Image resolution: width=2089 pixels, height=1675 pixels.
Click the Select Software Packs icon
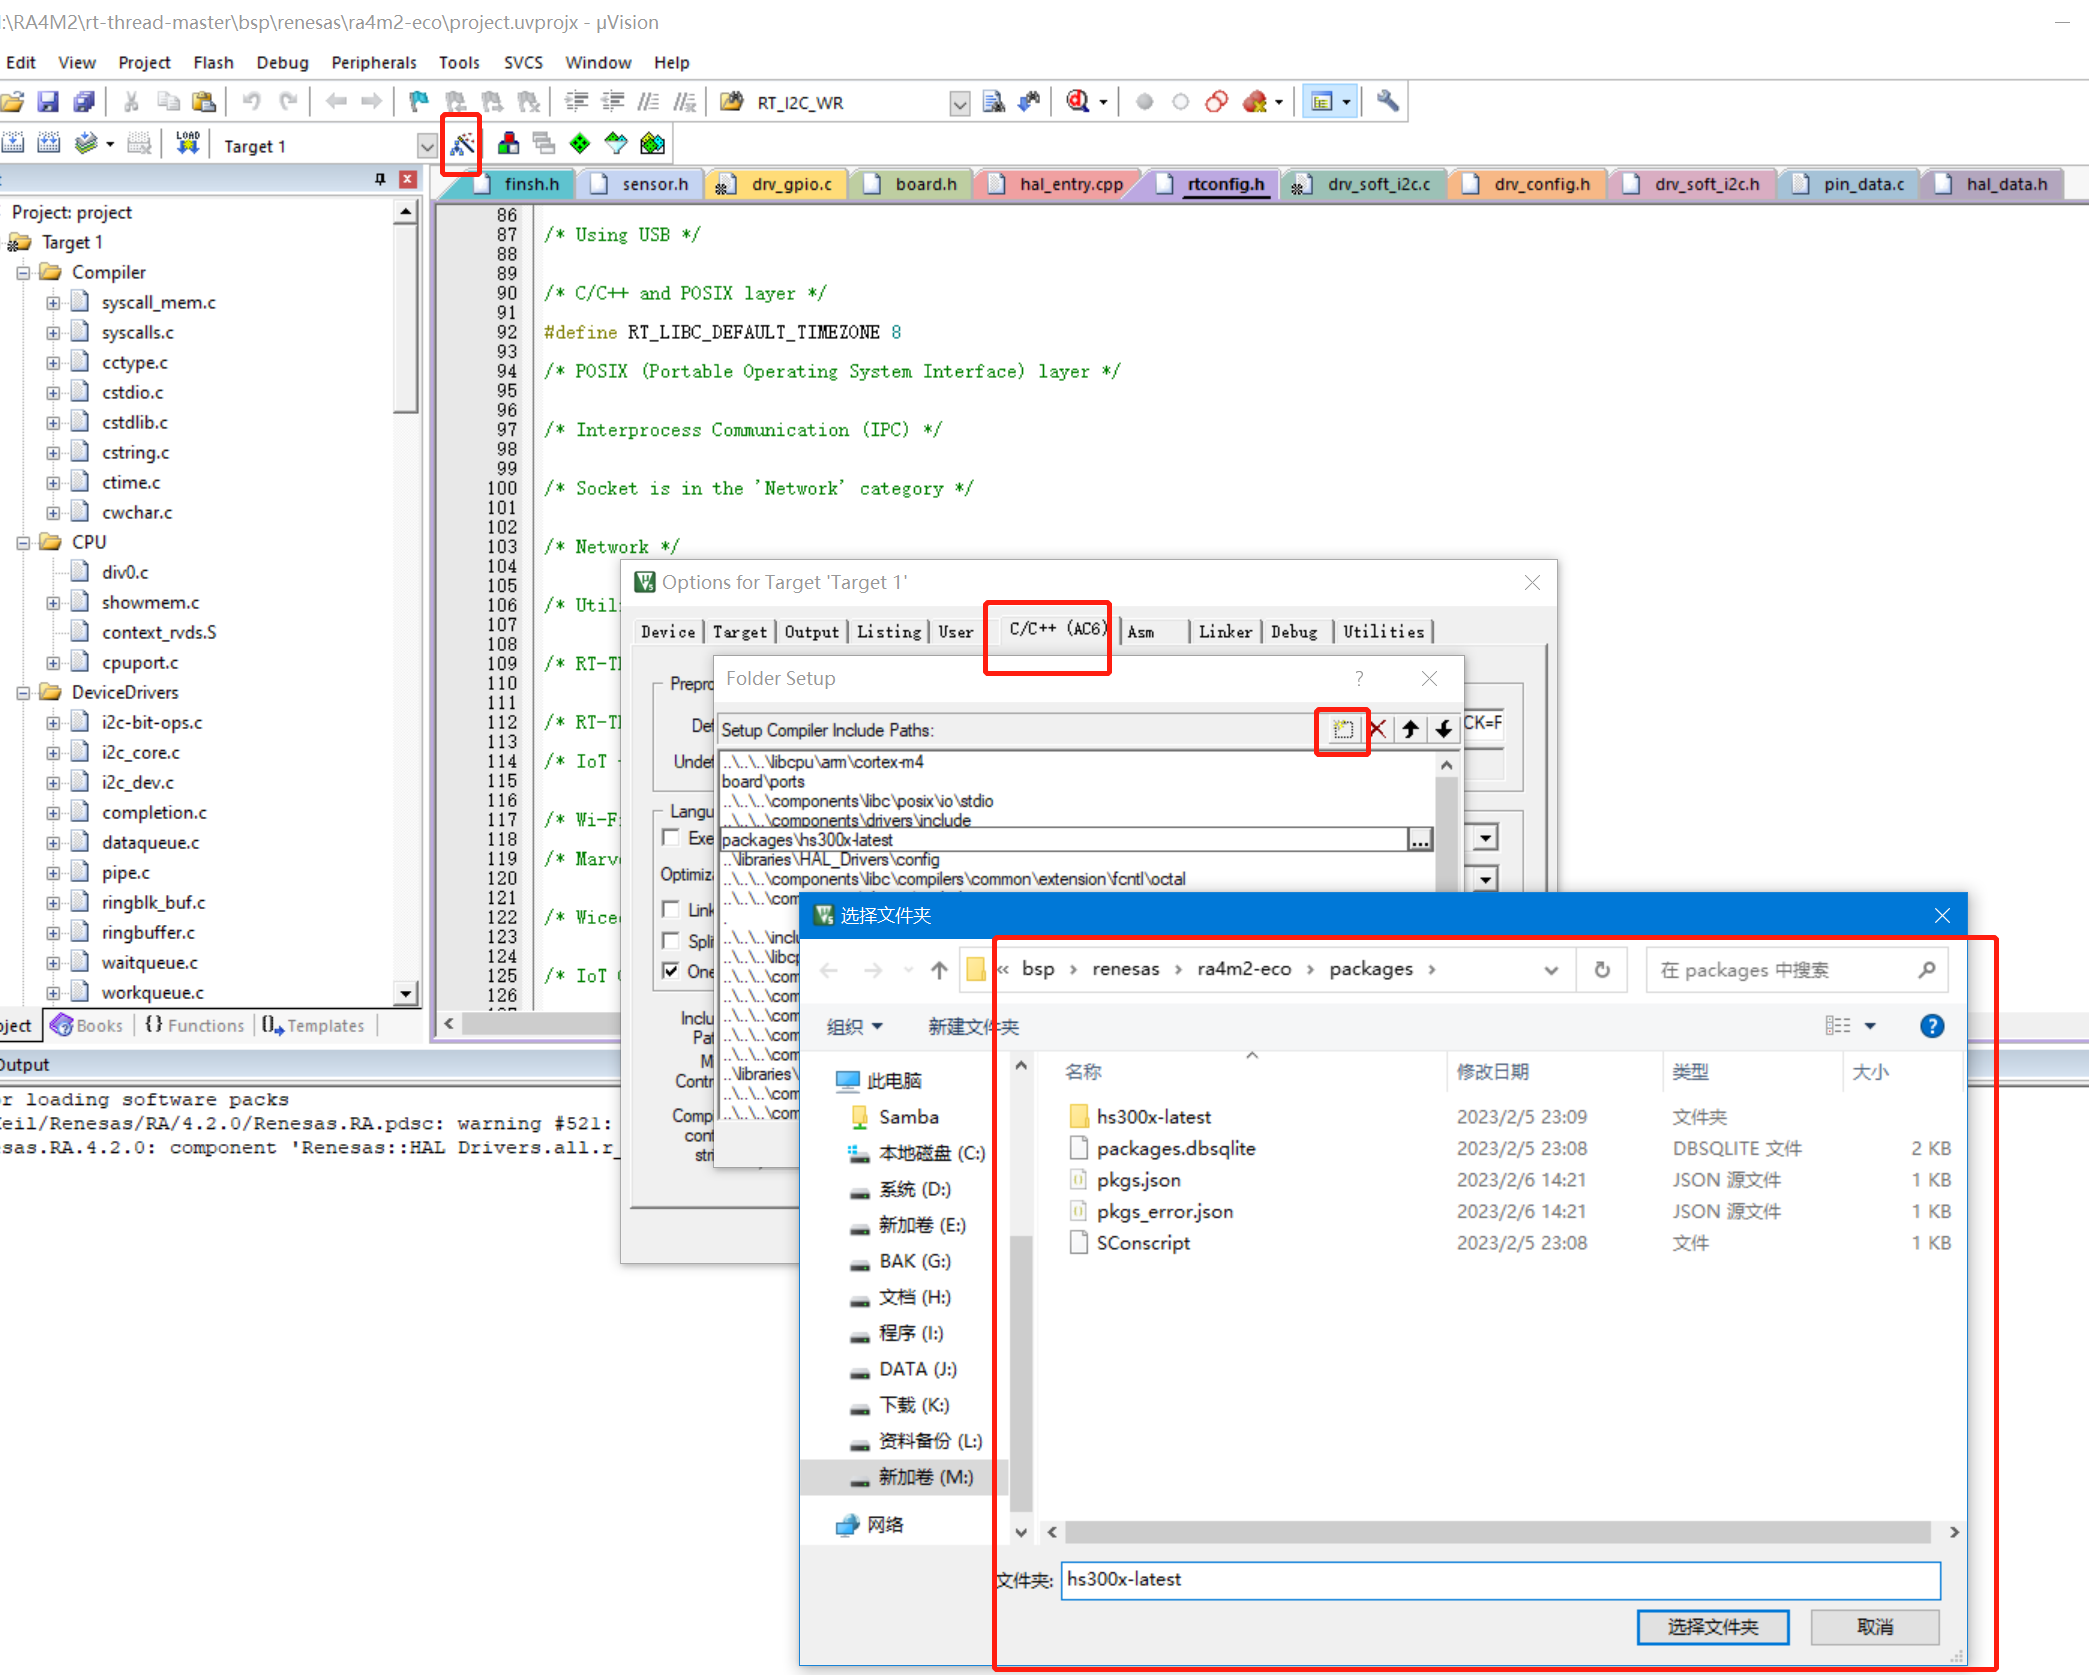616,144
